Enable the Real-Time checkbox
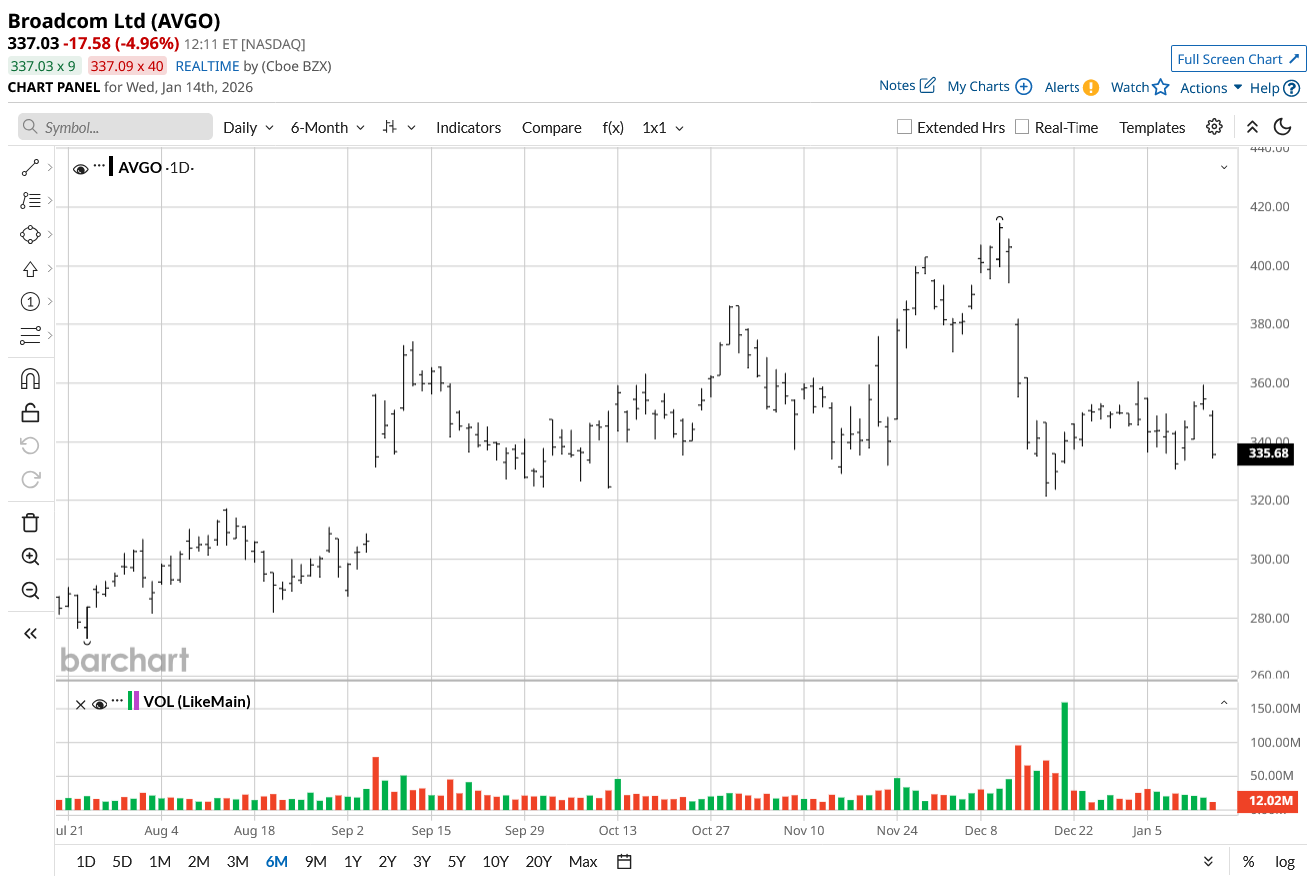The width and height of the screenshot is (1308, 876). tap(1022, 127)
